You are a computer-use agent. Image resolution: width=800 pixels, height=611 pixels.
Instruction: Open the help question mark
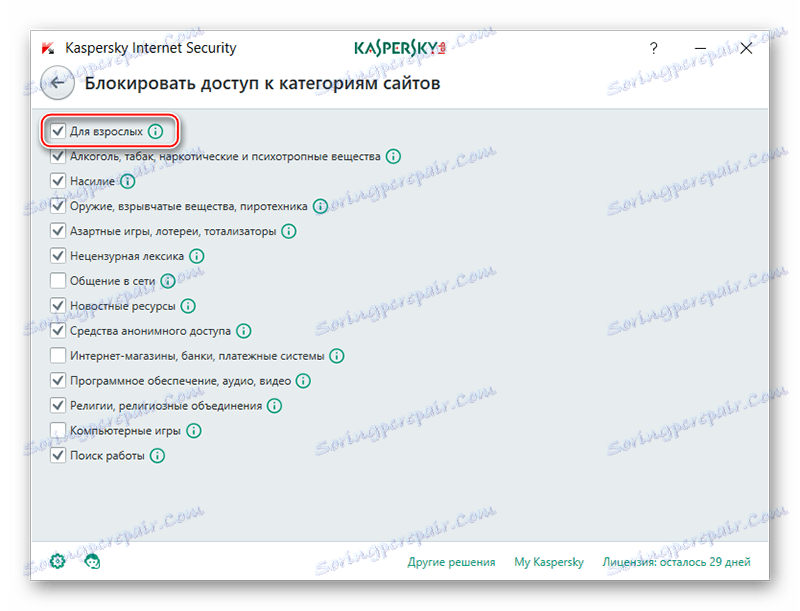654,48
